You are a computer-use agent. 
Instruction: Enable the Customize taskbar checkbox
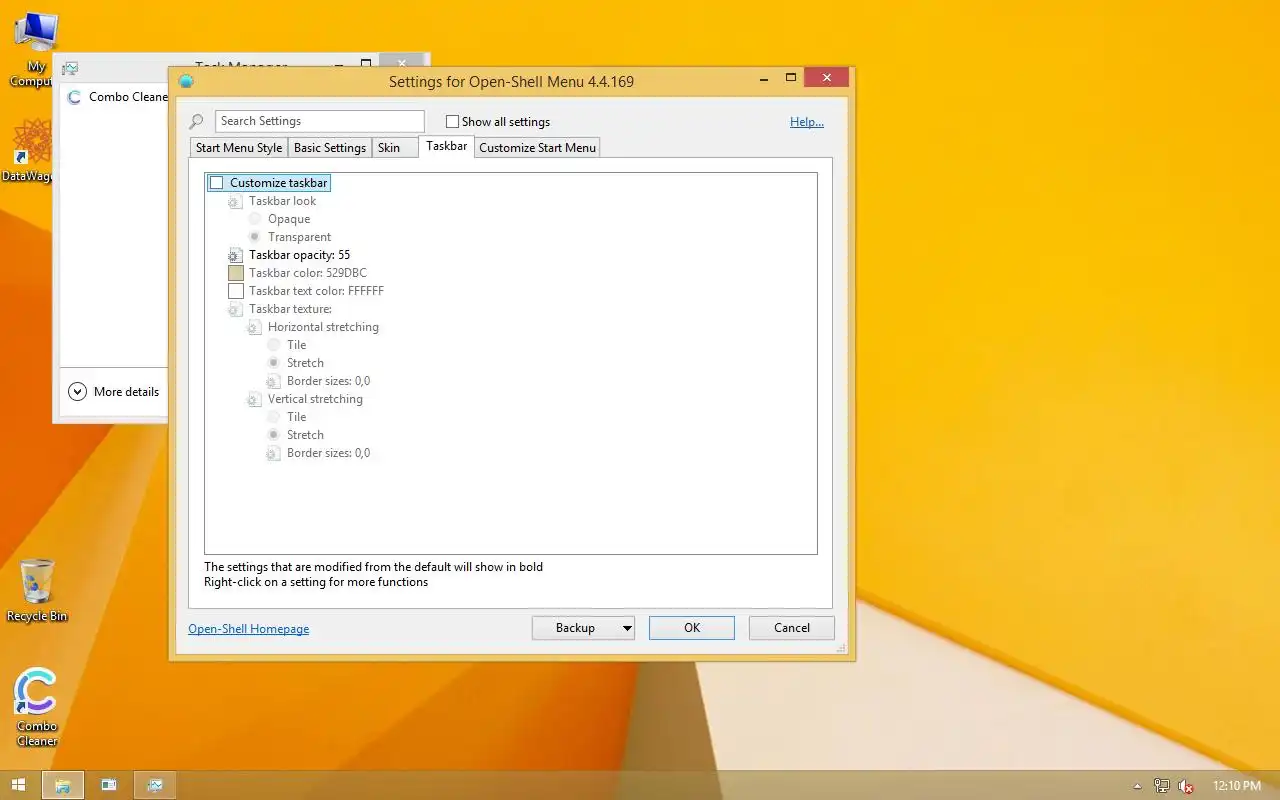pyautogui.click(x=216, y=183)
